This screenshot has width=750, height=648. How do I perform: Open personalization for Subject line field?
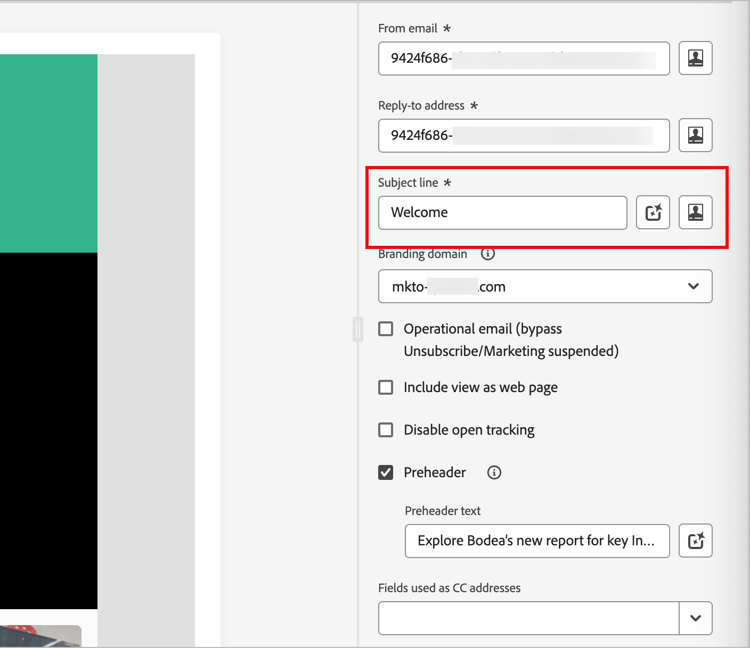coord(695,212)
